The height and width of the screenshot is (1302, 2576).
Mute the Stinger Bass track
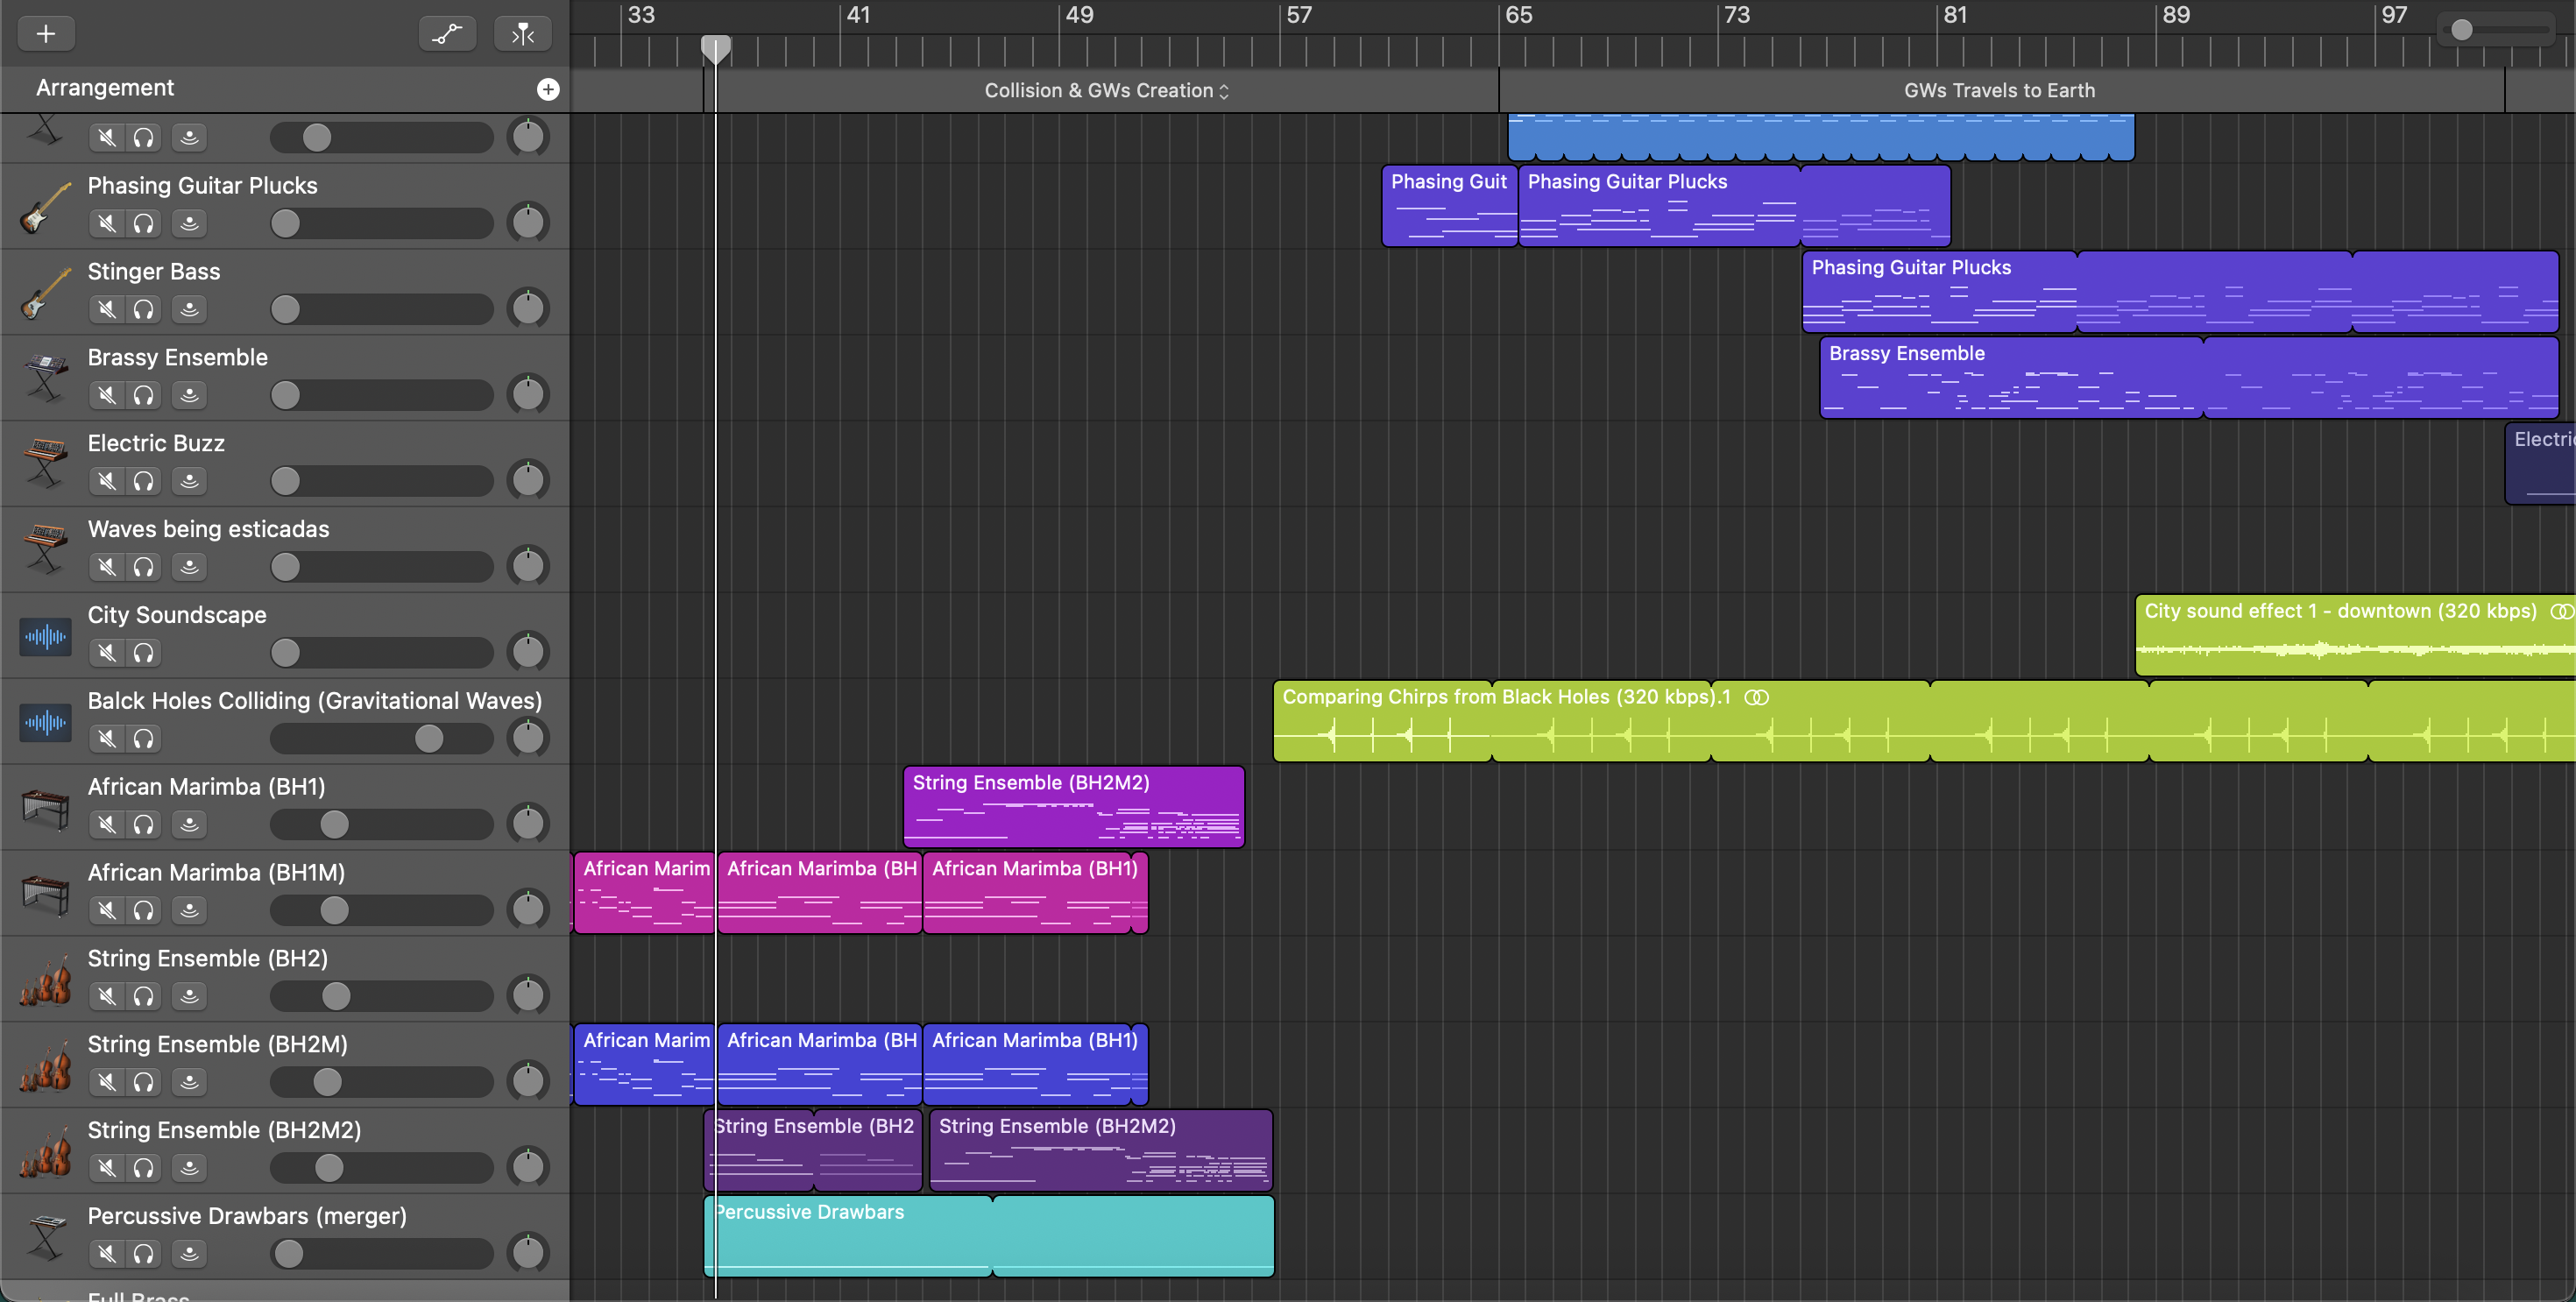coord(107,309)
